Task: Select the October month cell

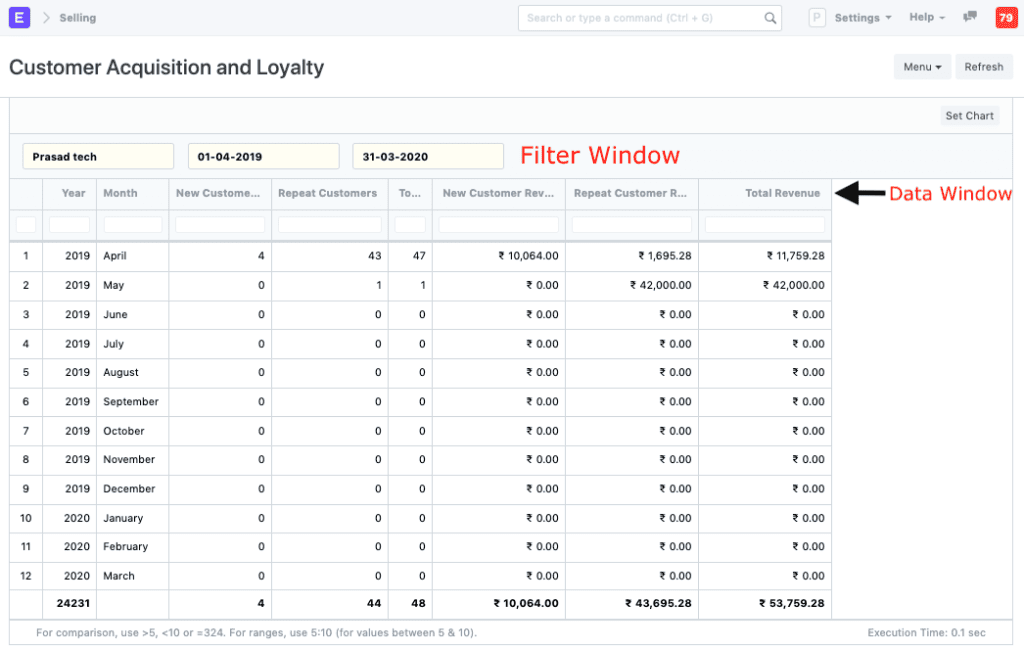Action: 133,431
